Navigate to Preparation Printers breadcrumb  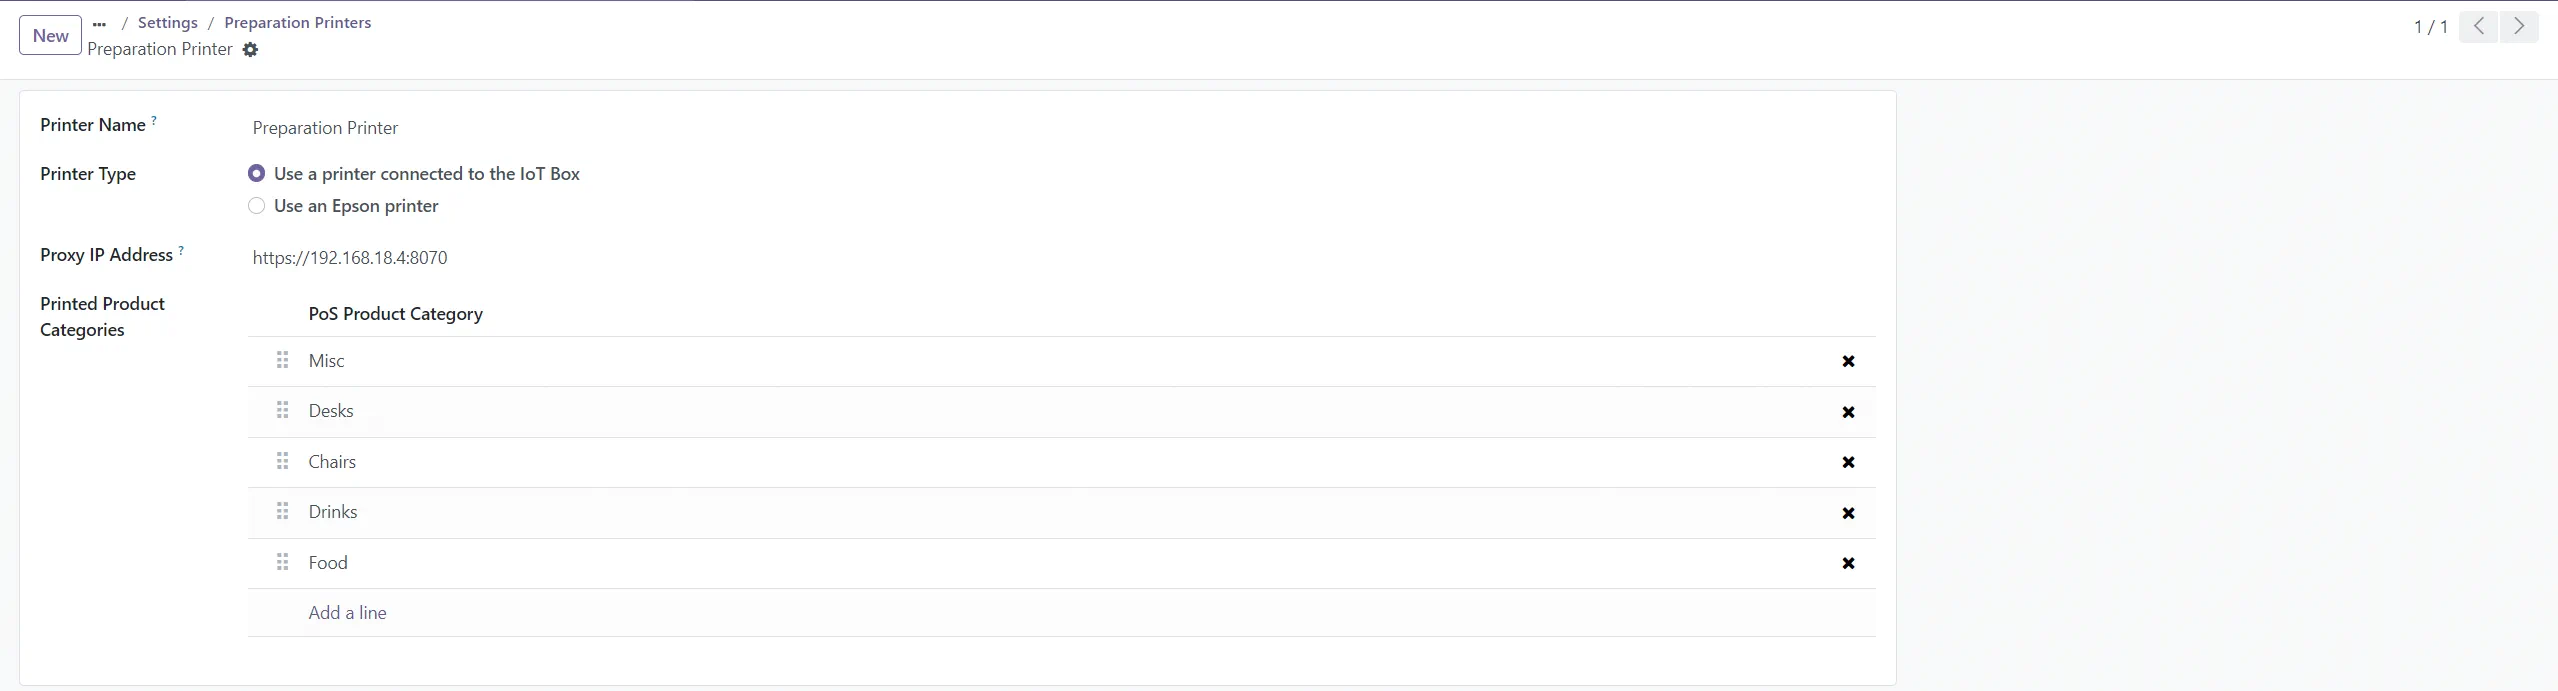297,23
